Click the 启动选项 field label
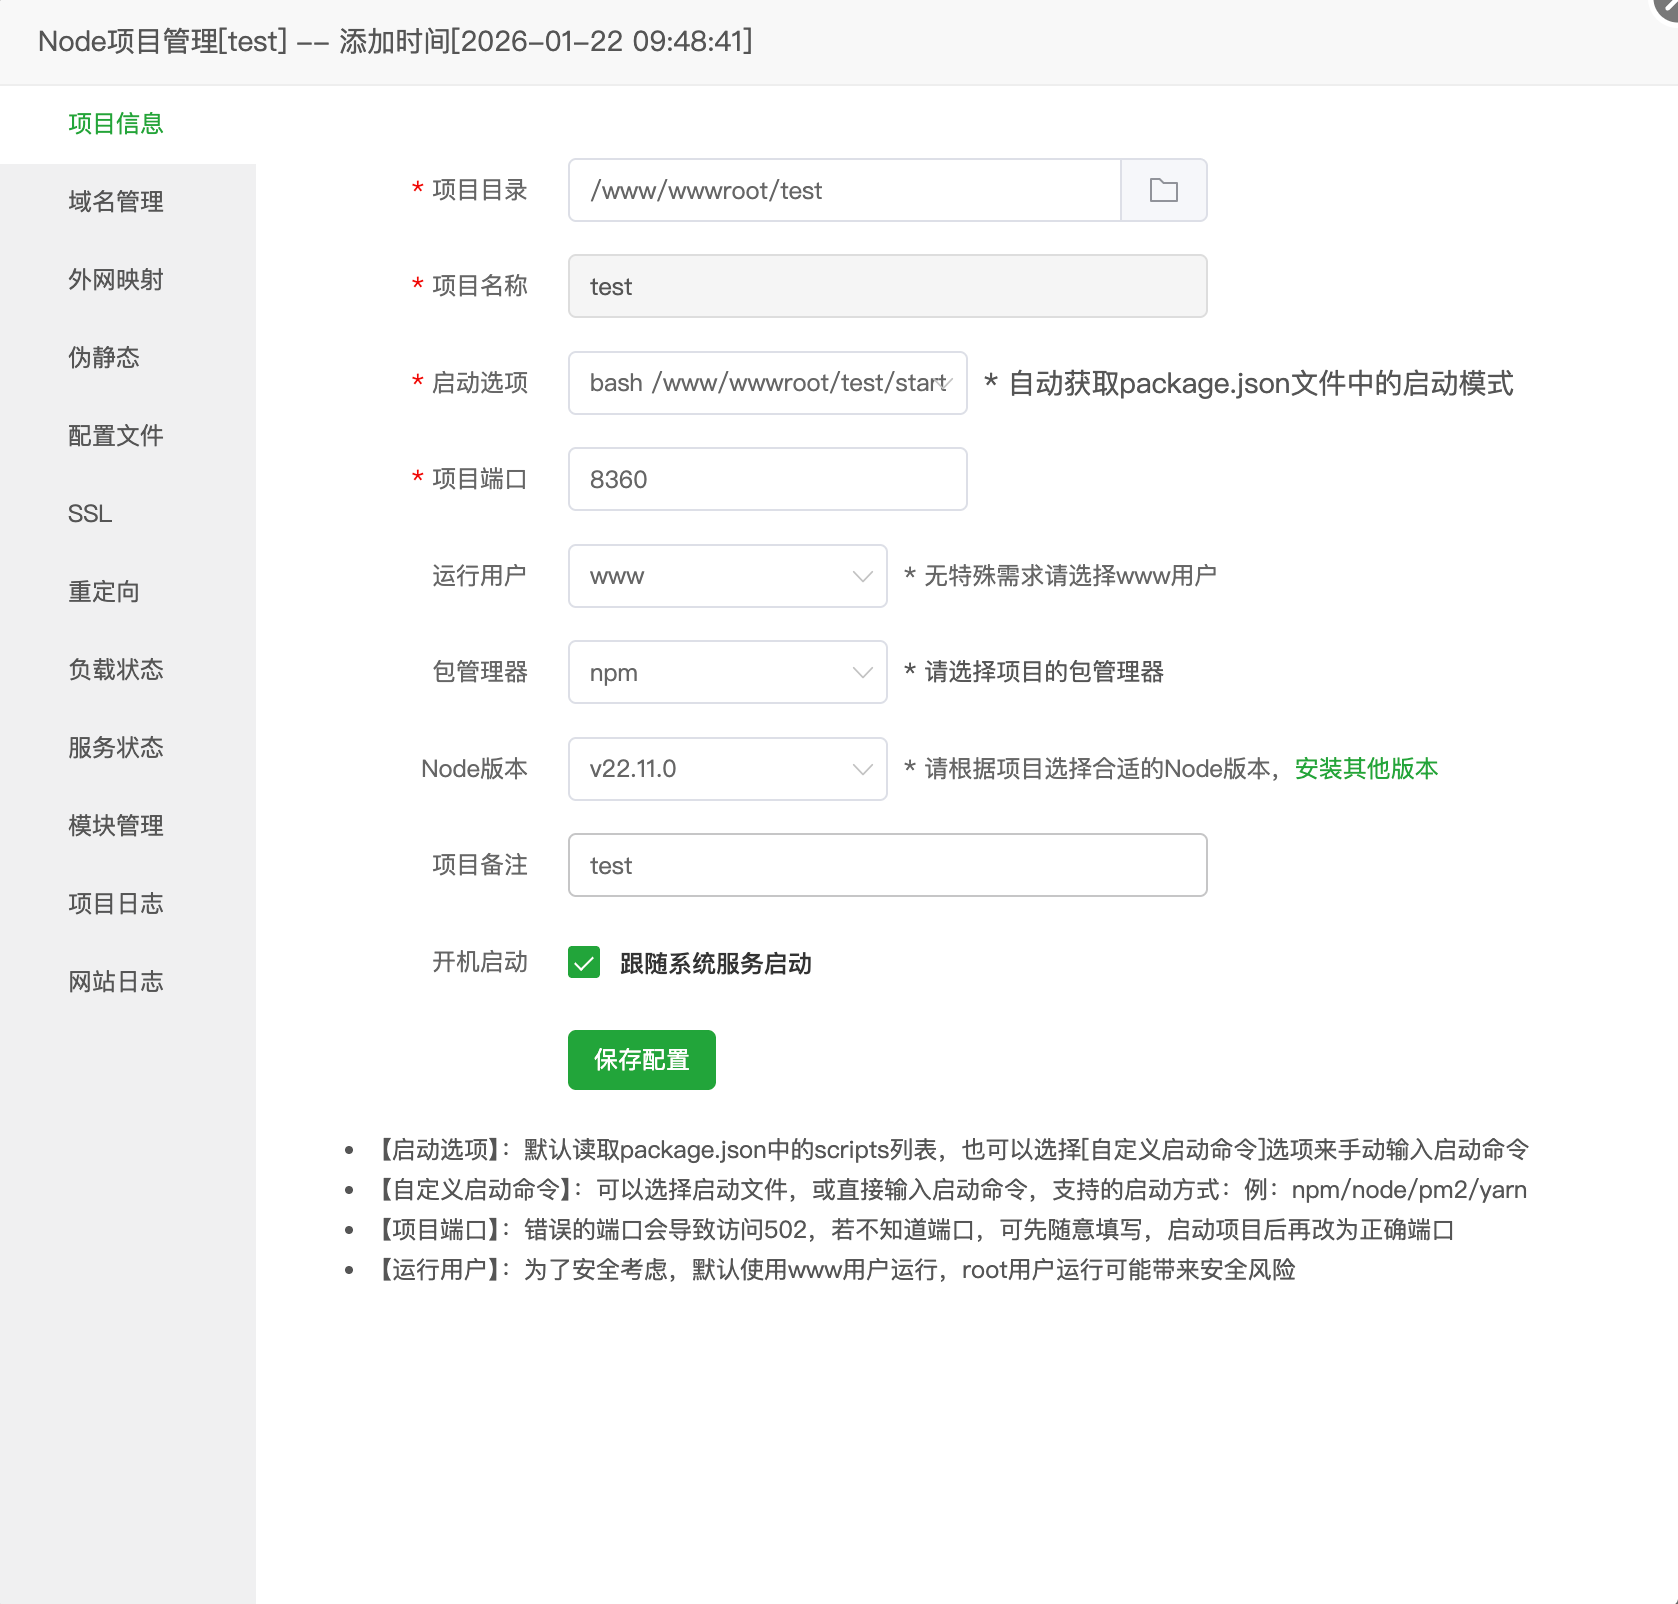This screenshot has width=1678, height=1604. (479, 383)
